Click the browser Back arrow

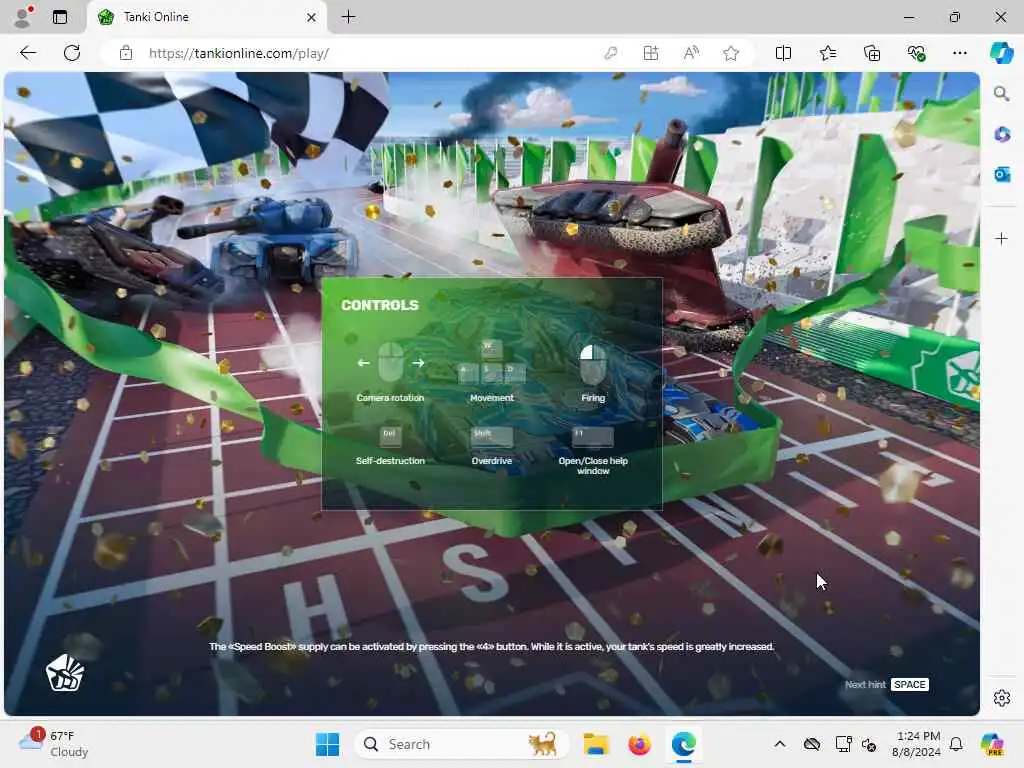(x=28, y=53)
